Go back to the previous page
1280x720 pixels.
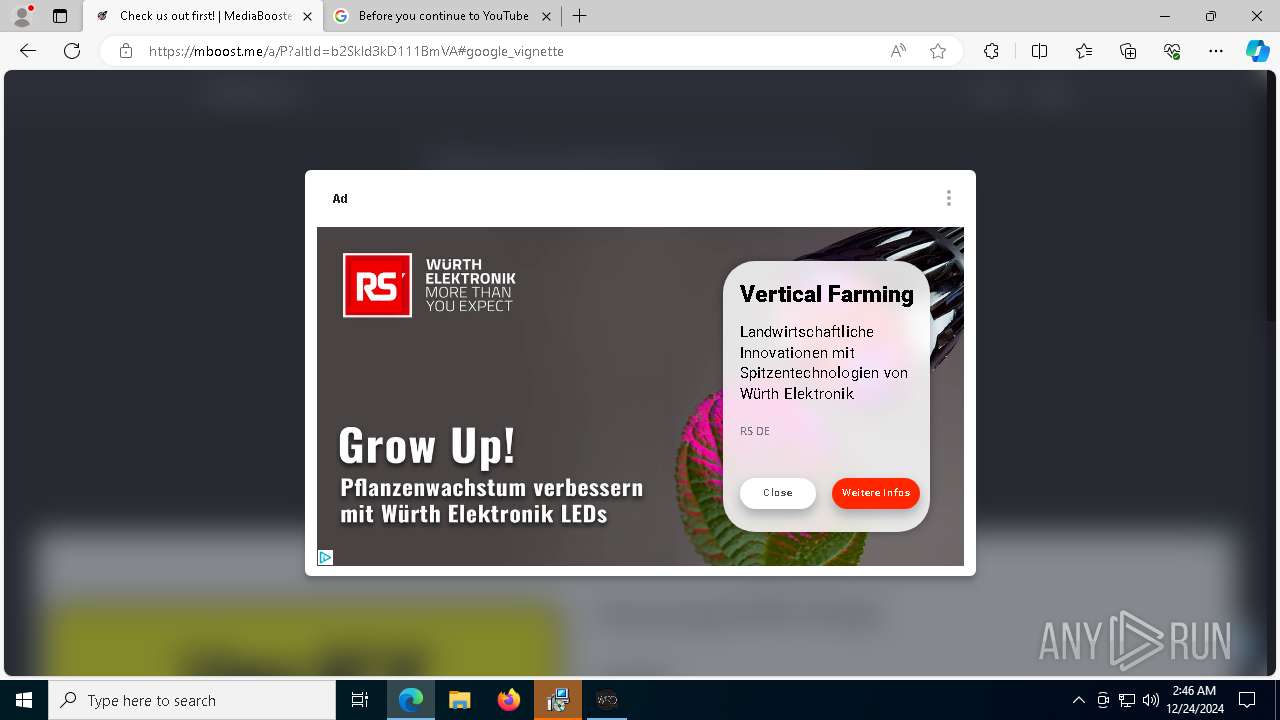(28, 51)
